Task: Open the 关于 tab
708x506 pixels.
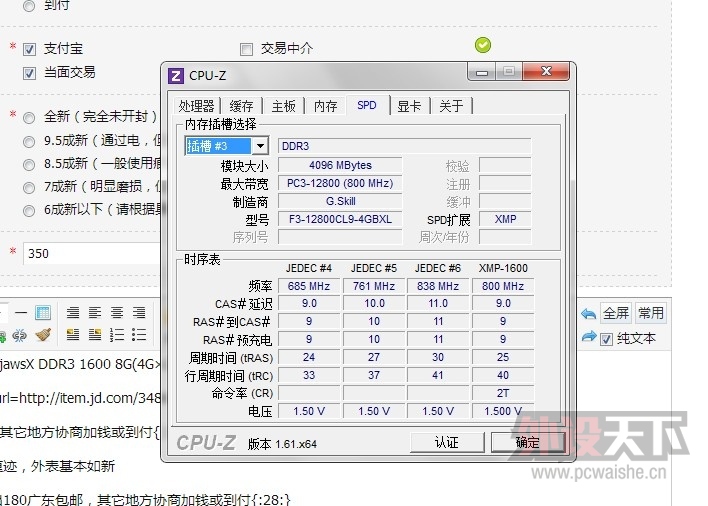Action: click(451, 106)
